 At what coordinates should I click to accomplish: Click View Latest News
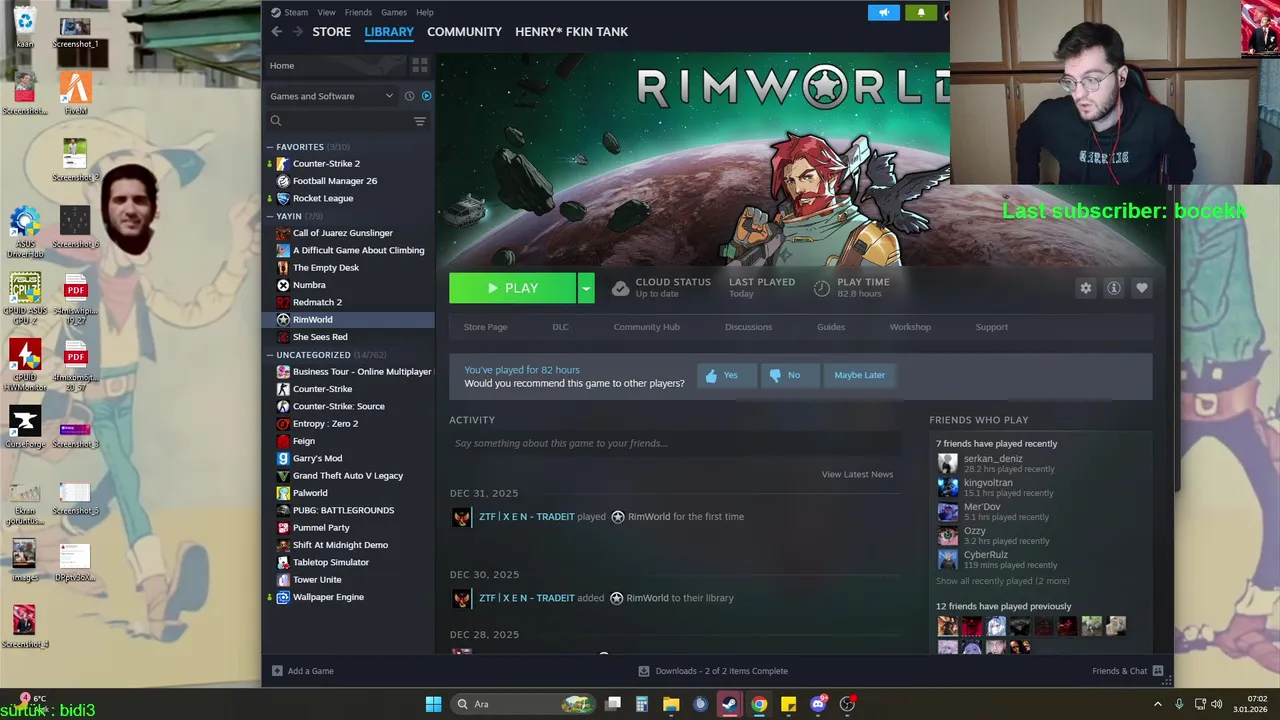(x=857, y=474)
